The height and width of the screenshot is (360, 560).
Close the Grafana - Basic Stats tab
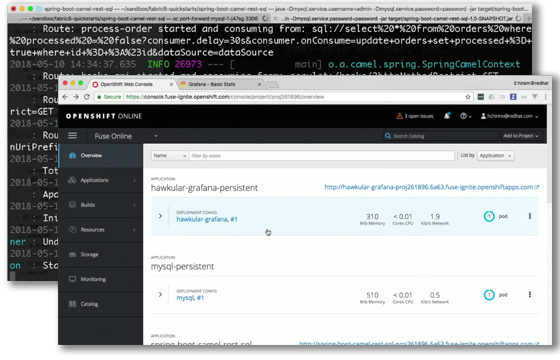259,84
